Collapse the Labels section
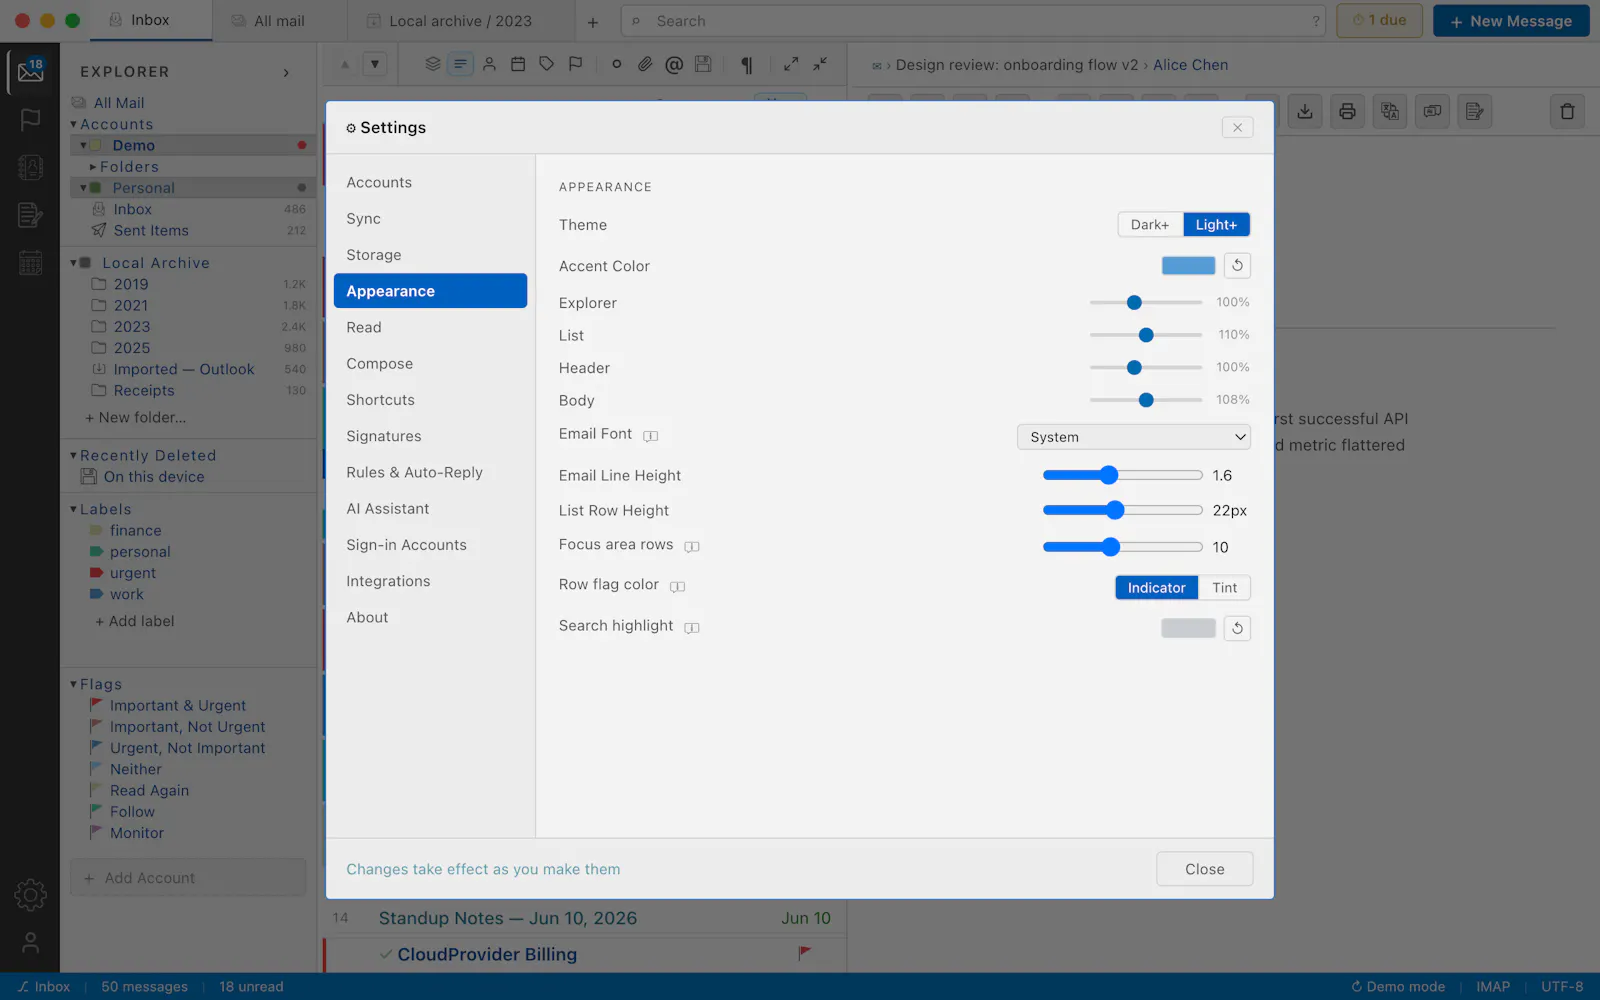The image size is (1600, 1000). [x=74, y=509]
